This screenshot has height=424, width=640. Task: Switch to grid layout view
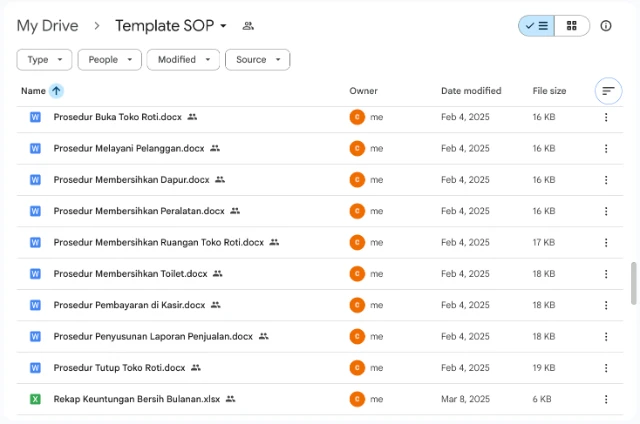572,26
